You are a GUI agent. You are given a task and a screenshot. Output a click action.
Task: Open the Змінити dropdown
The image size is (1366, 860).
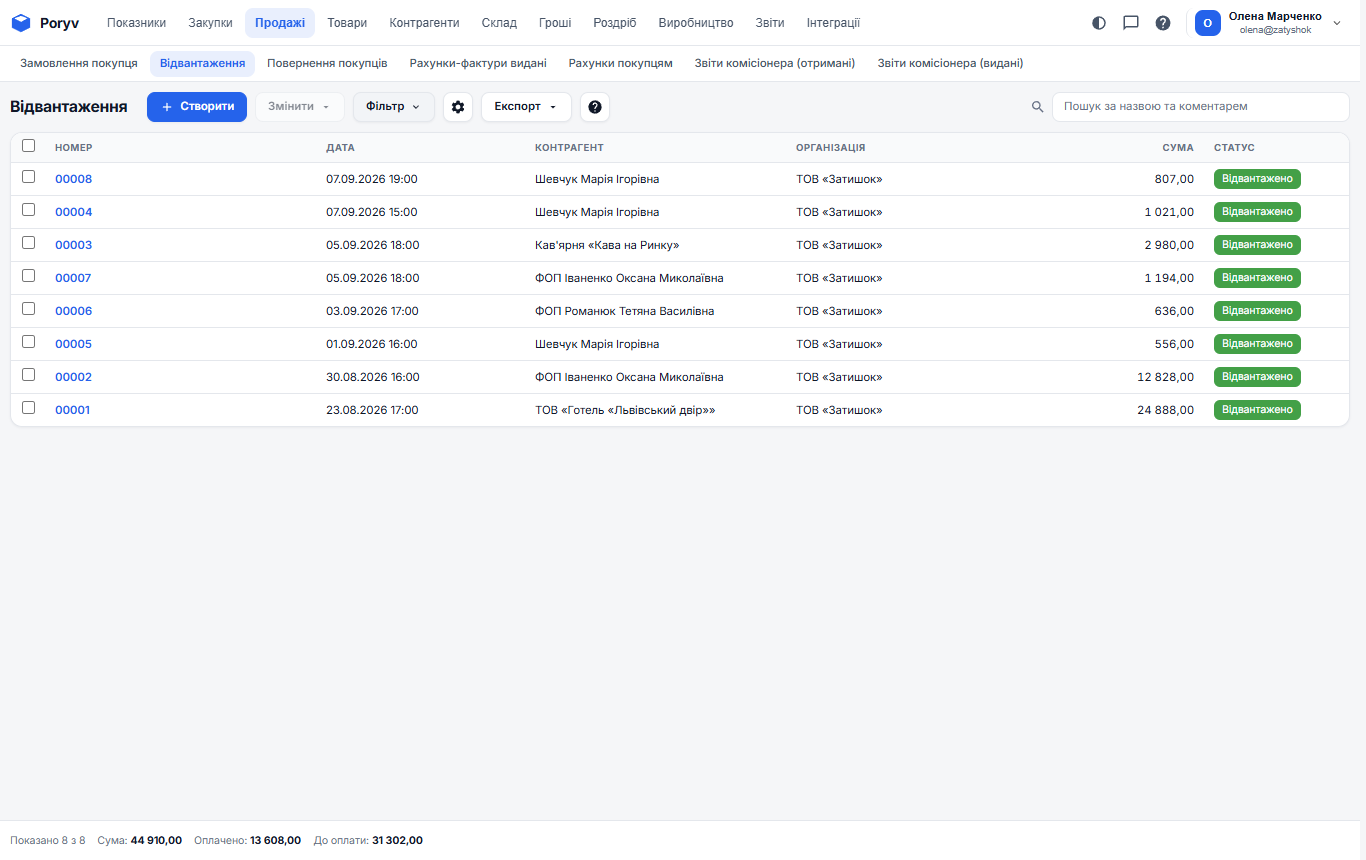(300, 107)
